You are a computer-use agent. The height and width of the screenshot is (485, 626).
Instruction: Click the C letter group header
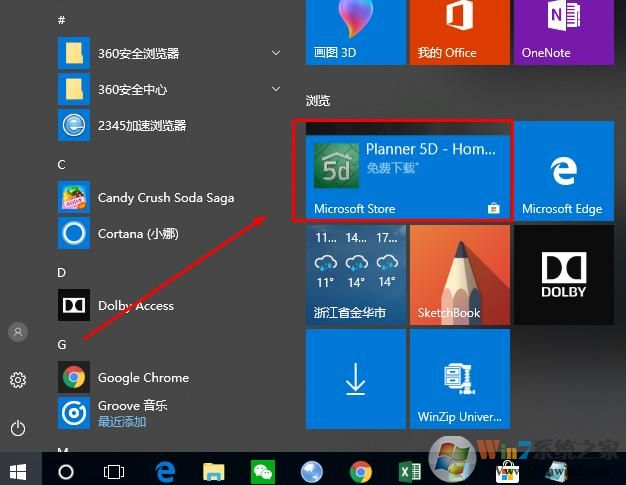point(61,164)
